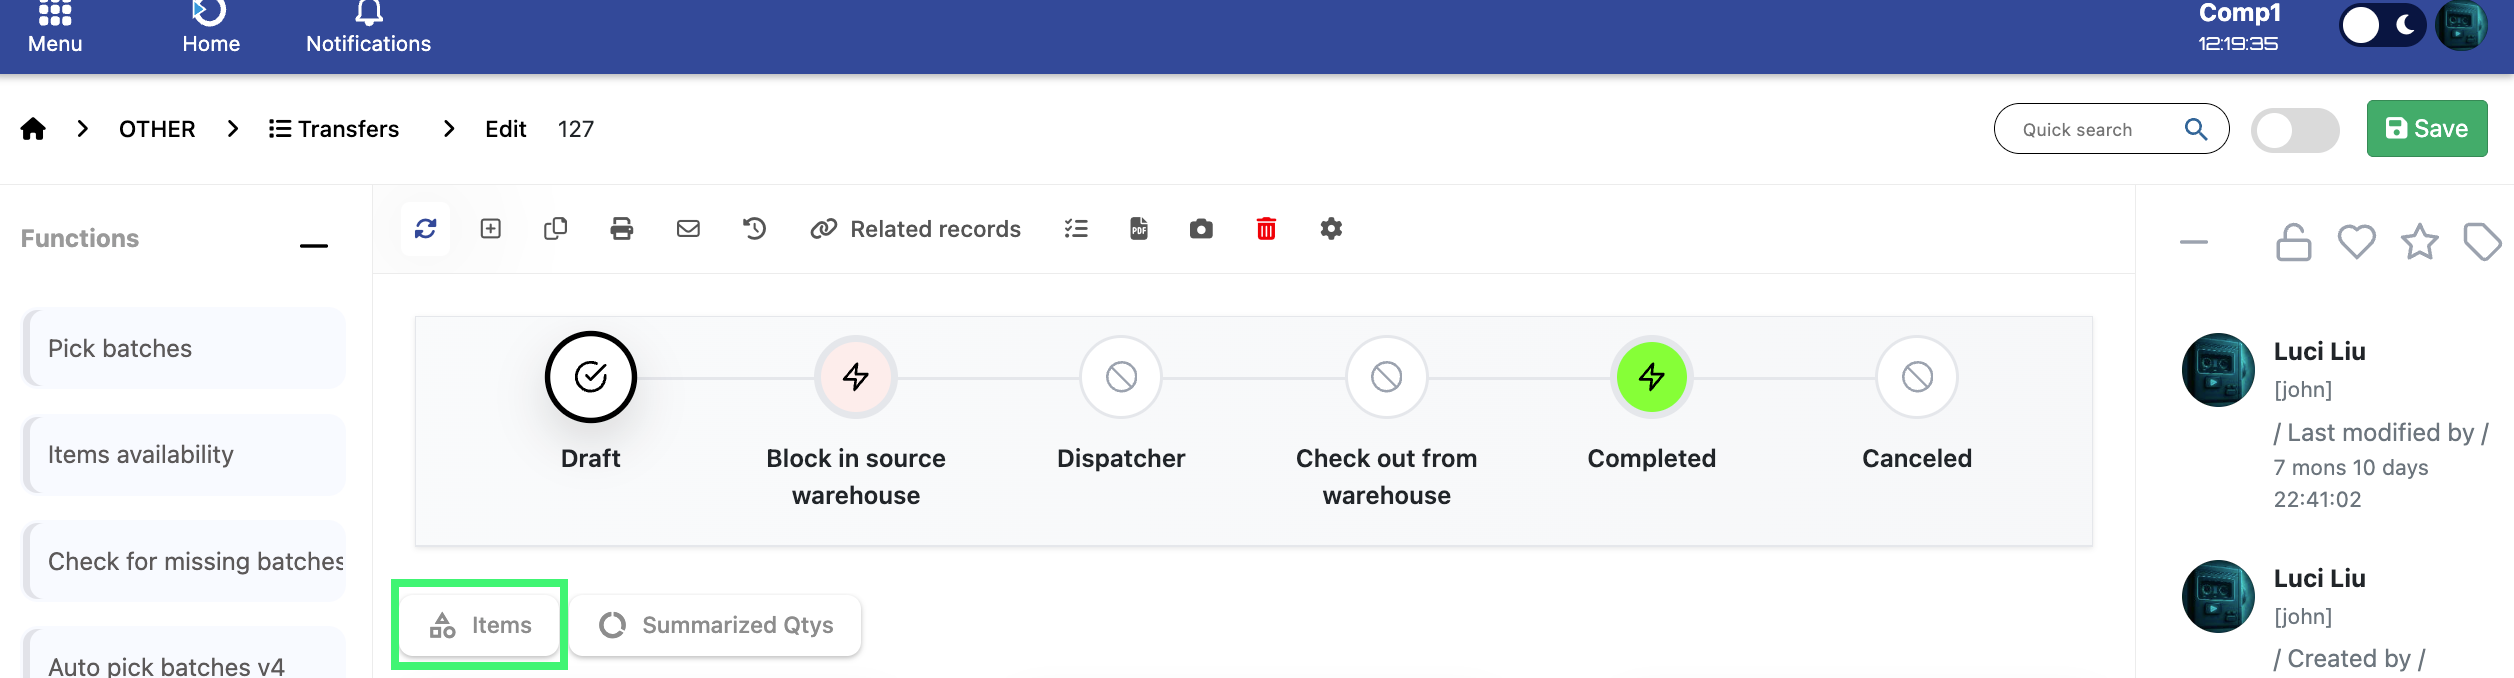Export transfer as PDF
Screen dimensions: 2514x678
pos(1138,229)
